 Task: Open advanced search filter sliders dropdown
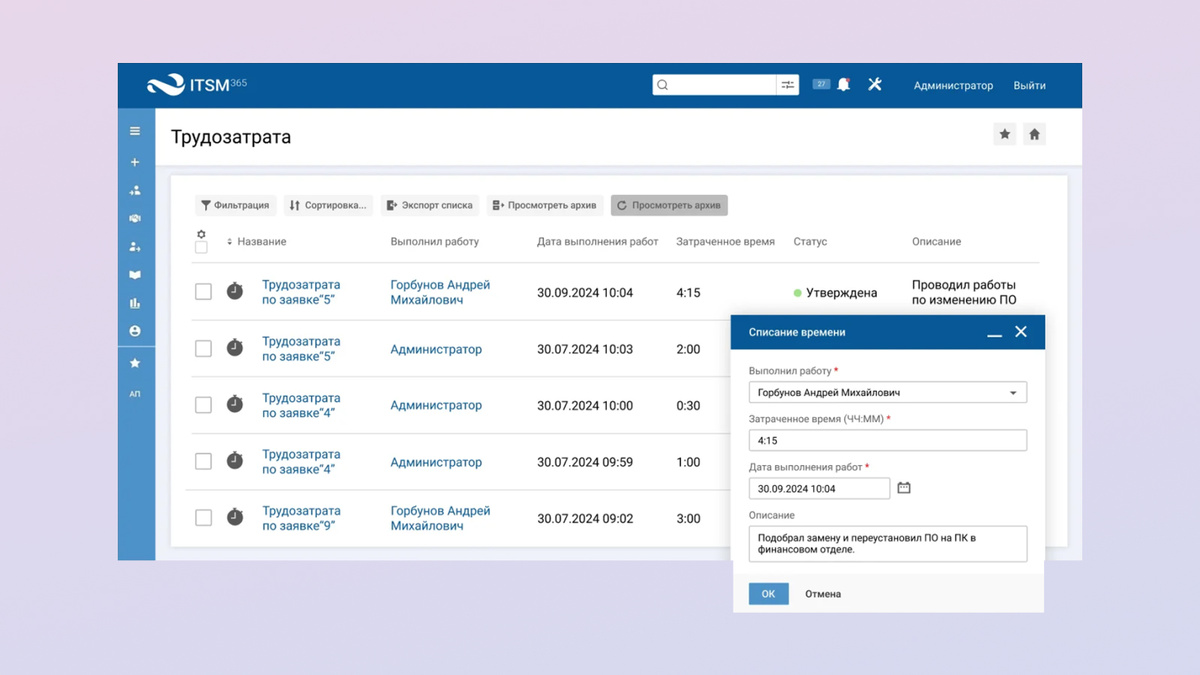pyautogui.click(x=789, y=85)
